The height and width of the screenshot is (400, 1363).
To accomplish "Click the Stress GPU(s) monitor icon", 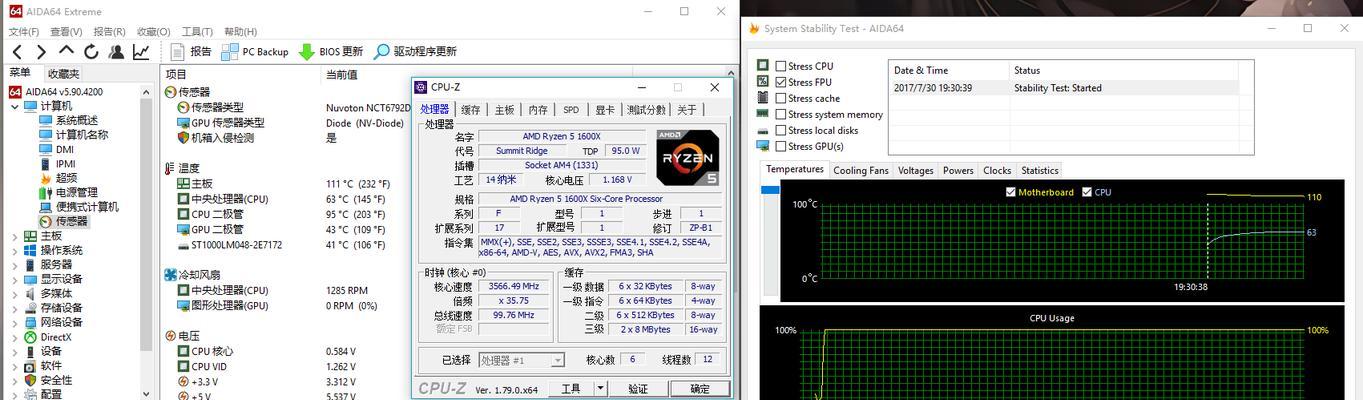I will [x=763, y=146].
